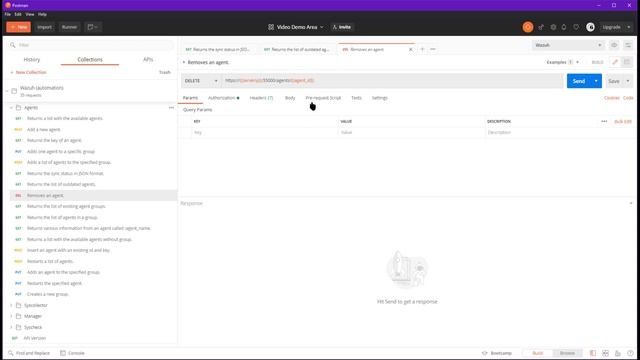Switch to Build mode toggle
Screen dimensions: 640x360
coord(538,353)
